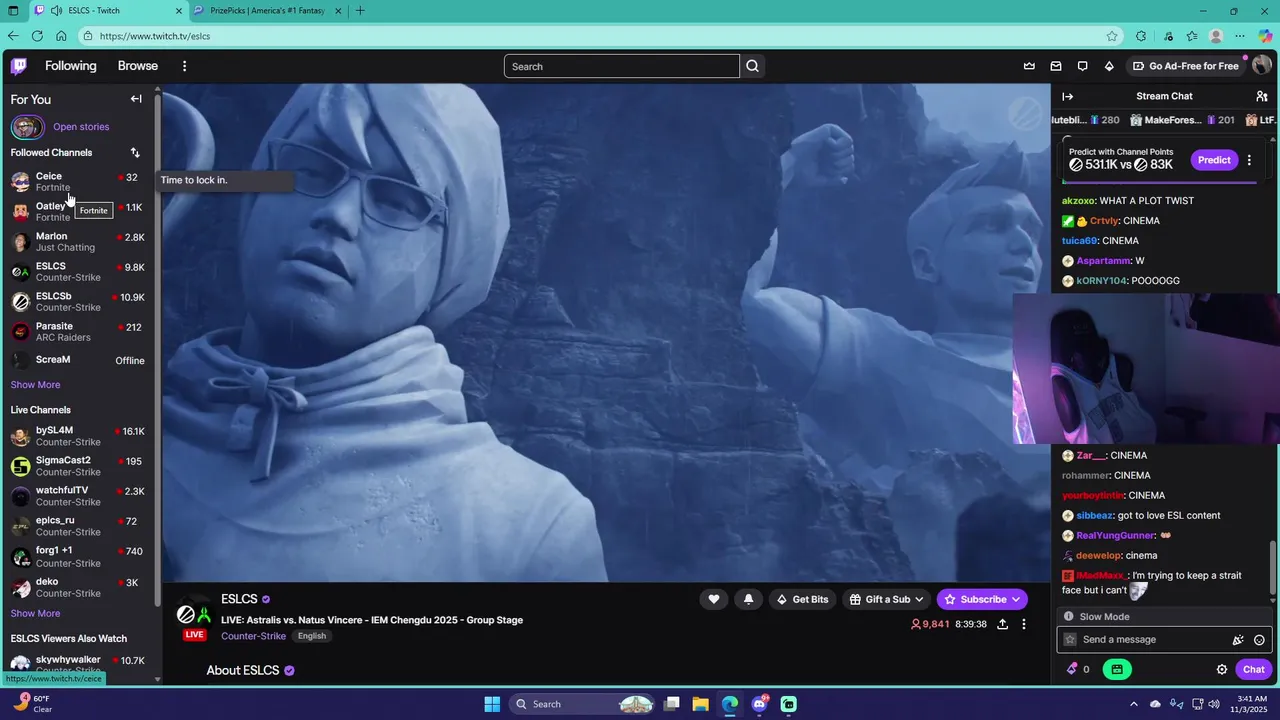Open chat emote picker
The image size is (1280, 720).
(1259, 640)
